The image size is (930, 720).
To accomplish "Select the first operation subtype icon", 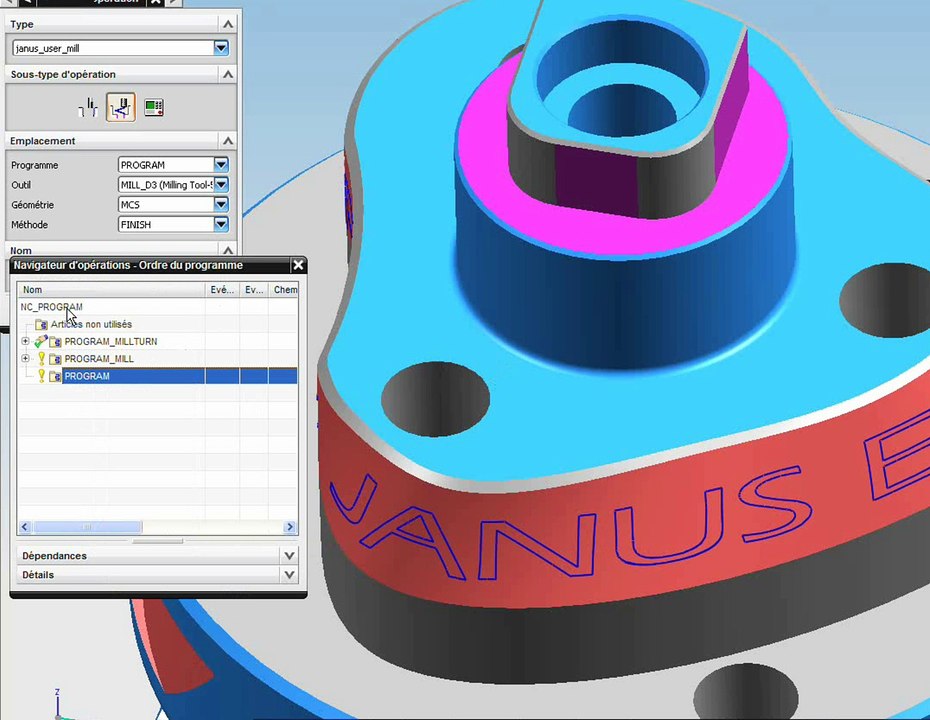I will [88, 107].
